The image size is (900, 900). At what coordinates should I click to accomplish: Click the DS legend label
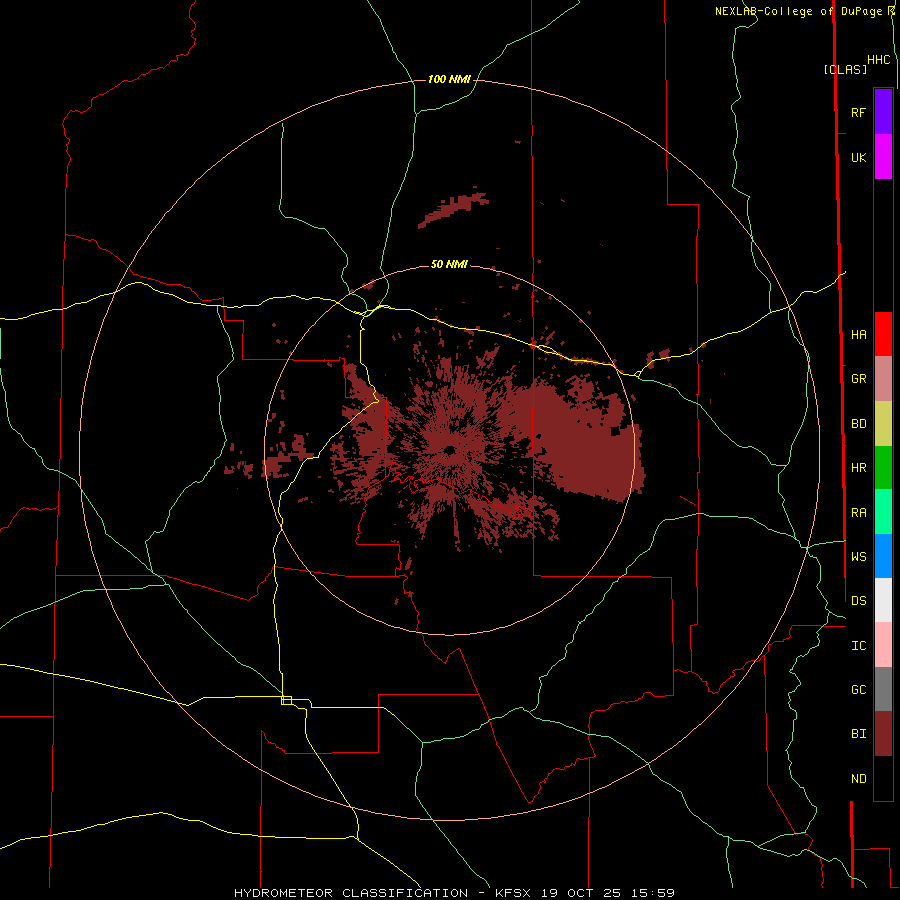pyautogui.click(x=859, y=601)
